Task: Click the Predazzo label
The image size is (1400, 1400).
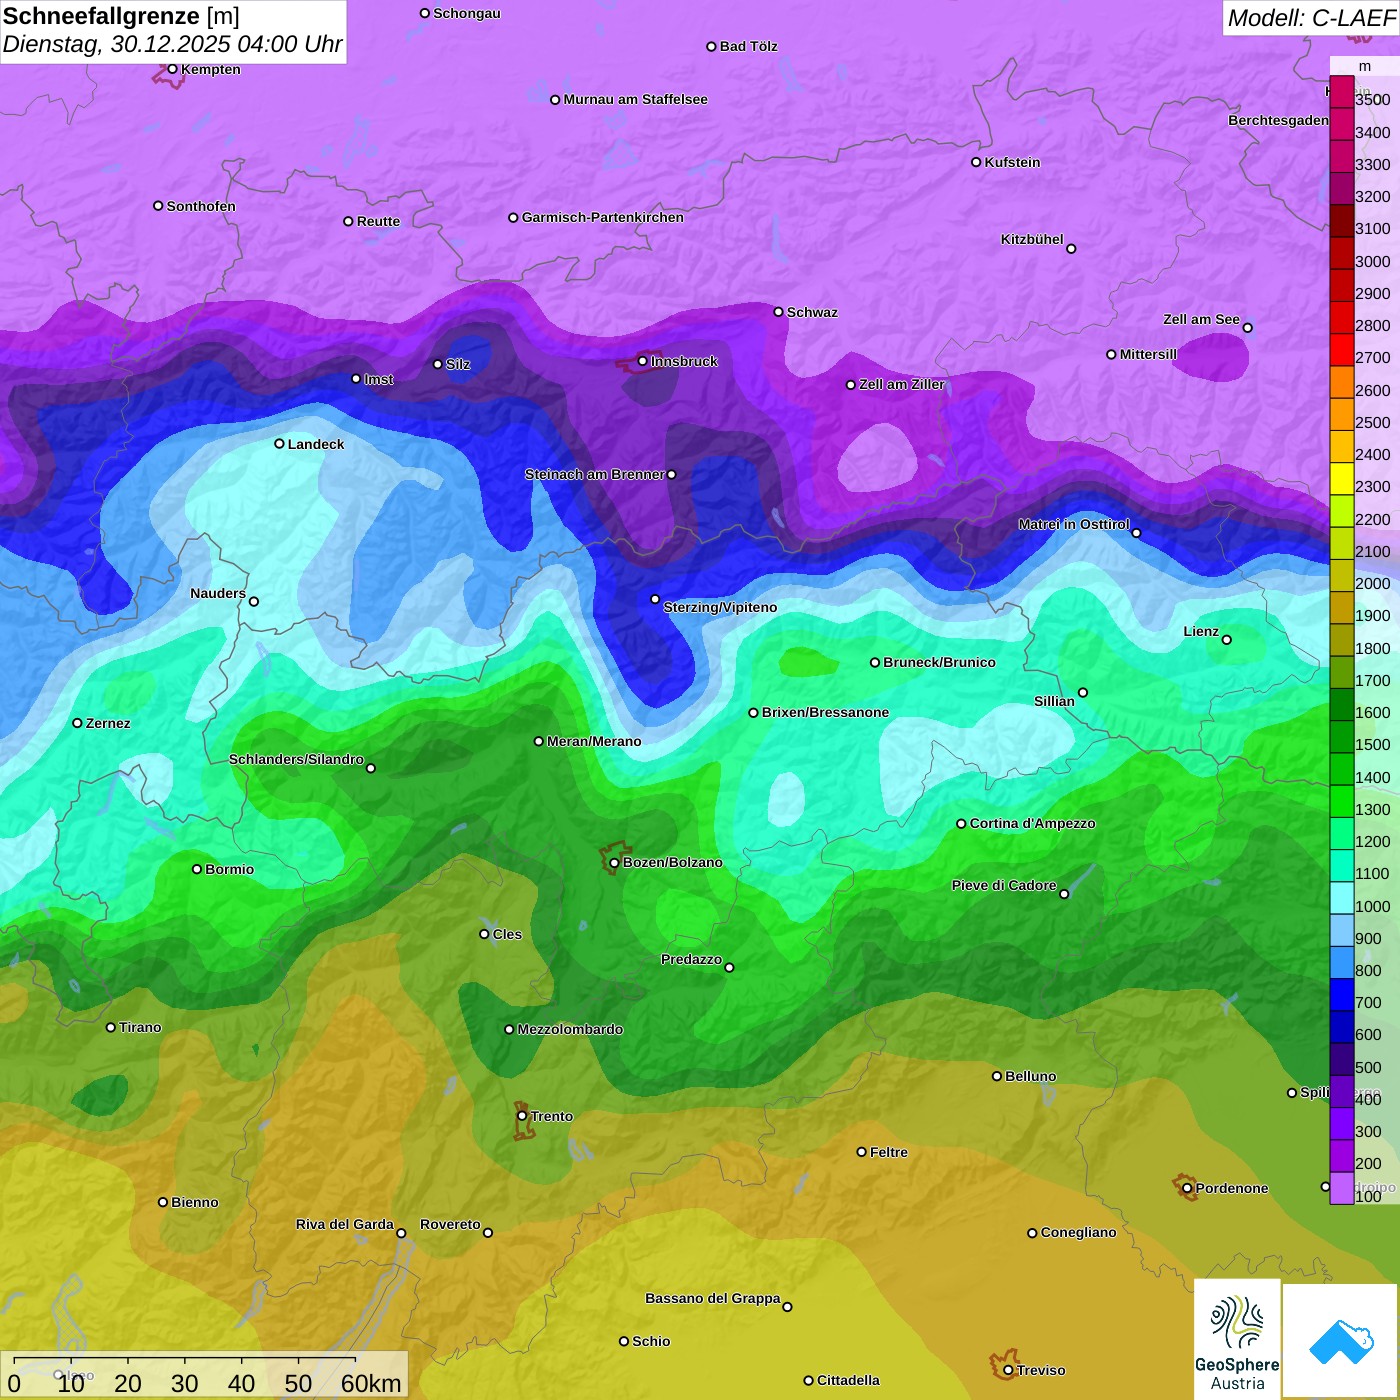Action: (691, 959)
